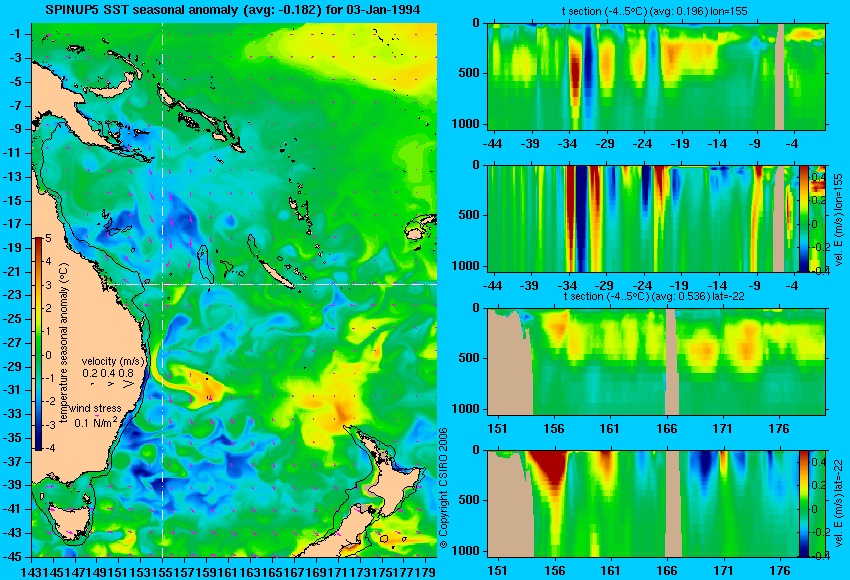Click the '143' longitude label on map axis
Viewport: 850px width, 580px height.
30,571
